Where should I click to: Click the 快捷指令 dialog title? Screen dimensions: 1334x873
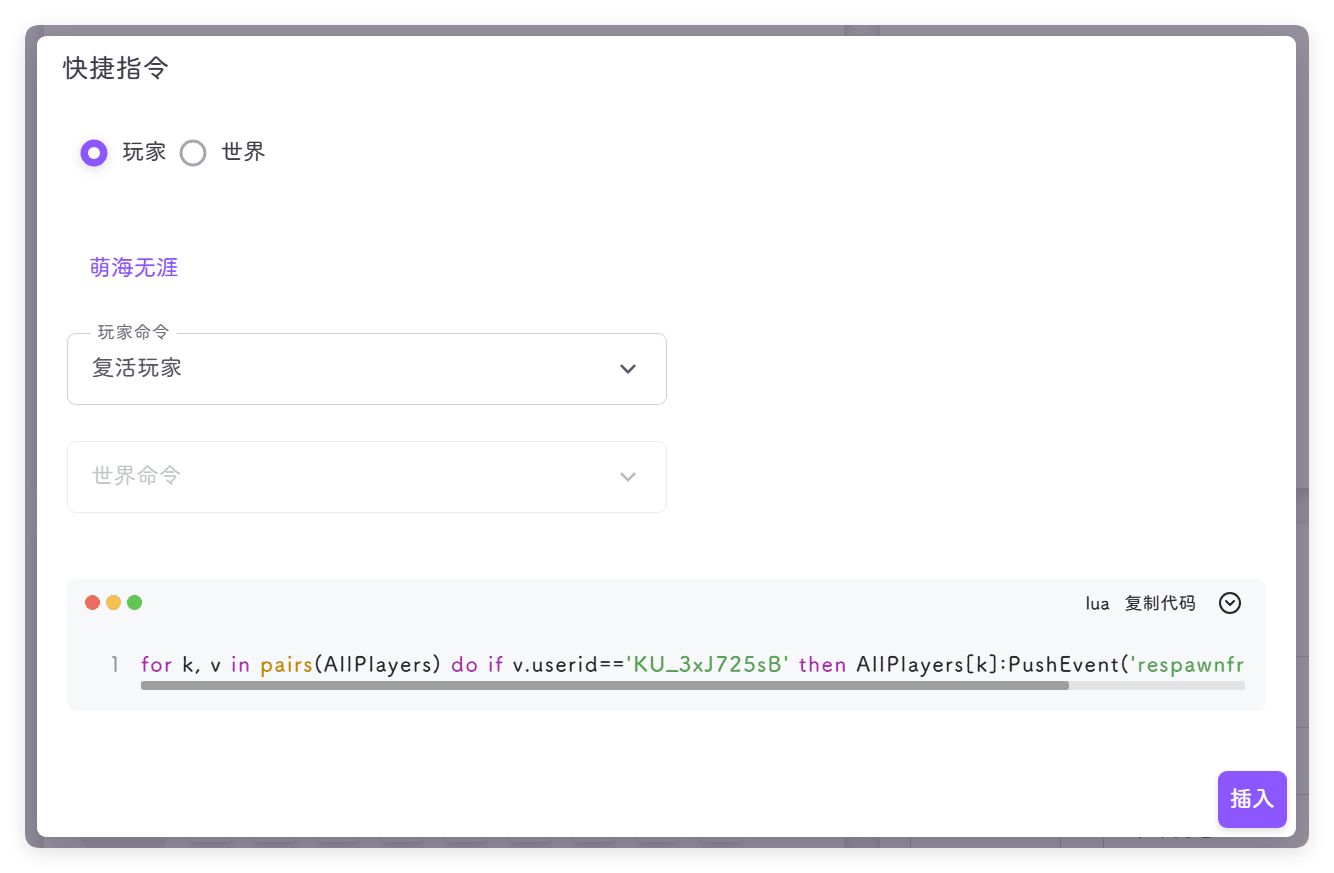coord(116,68)
